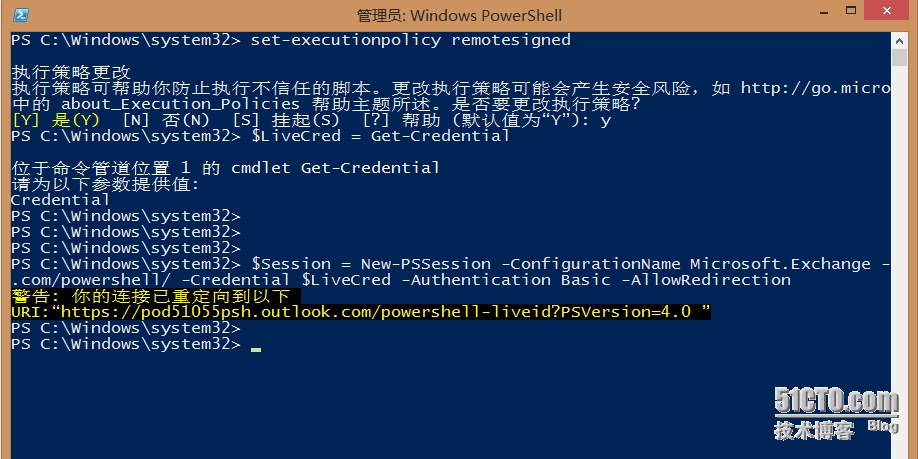Click the 管理员: Windows PowerShell title text
The width and height of the screenshot is (918, 459).
click(x=459, y=15)
